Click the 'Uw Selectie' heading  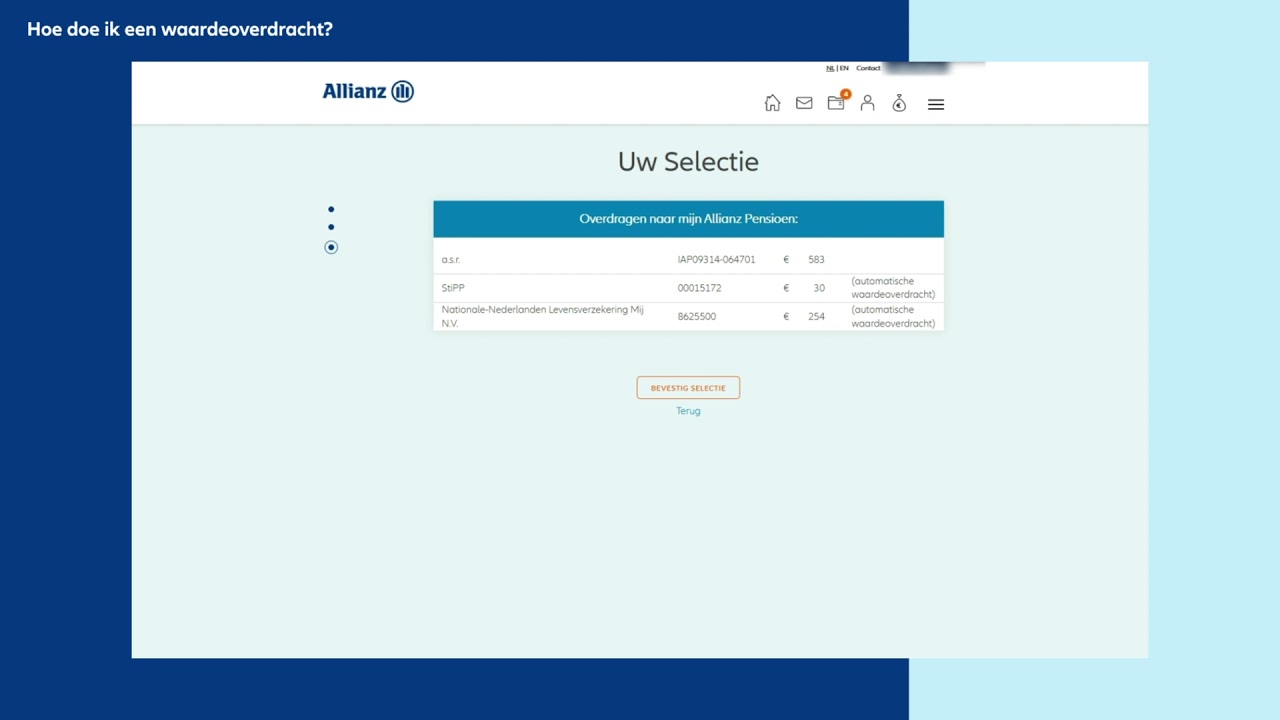pyautogui.click(x=688, y=161)
